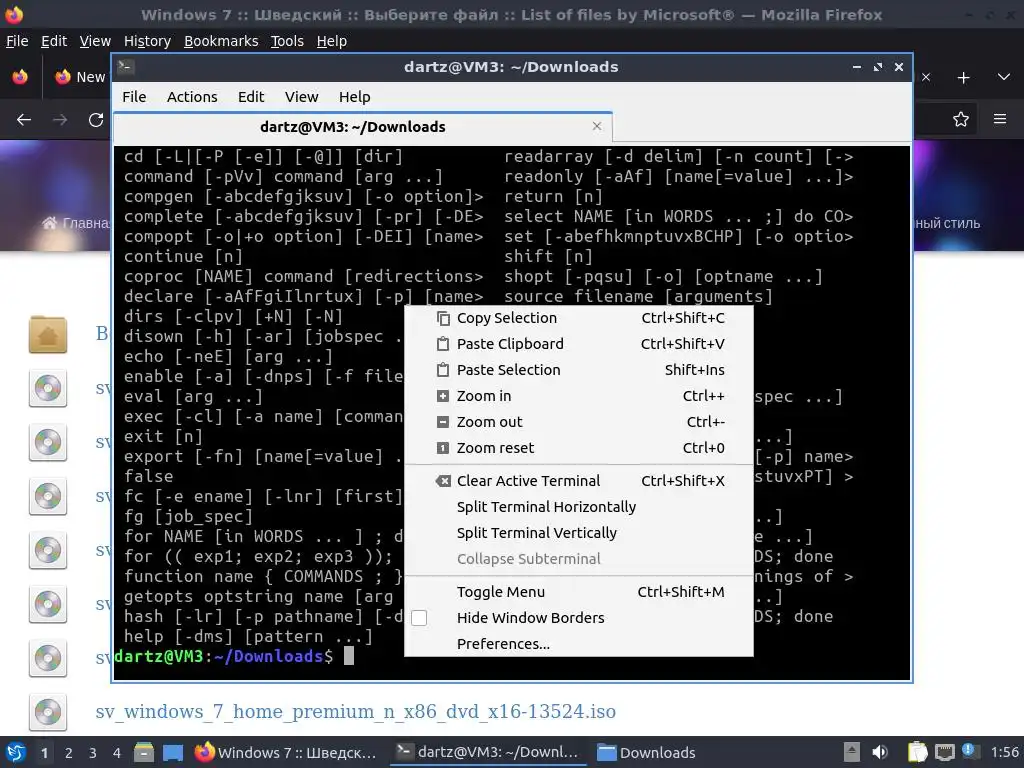Image resolution: width=1024 pixels, height=768 pixels.
Task: Click update notification tray icon
Action: (x=970, y=751)
